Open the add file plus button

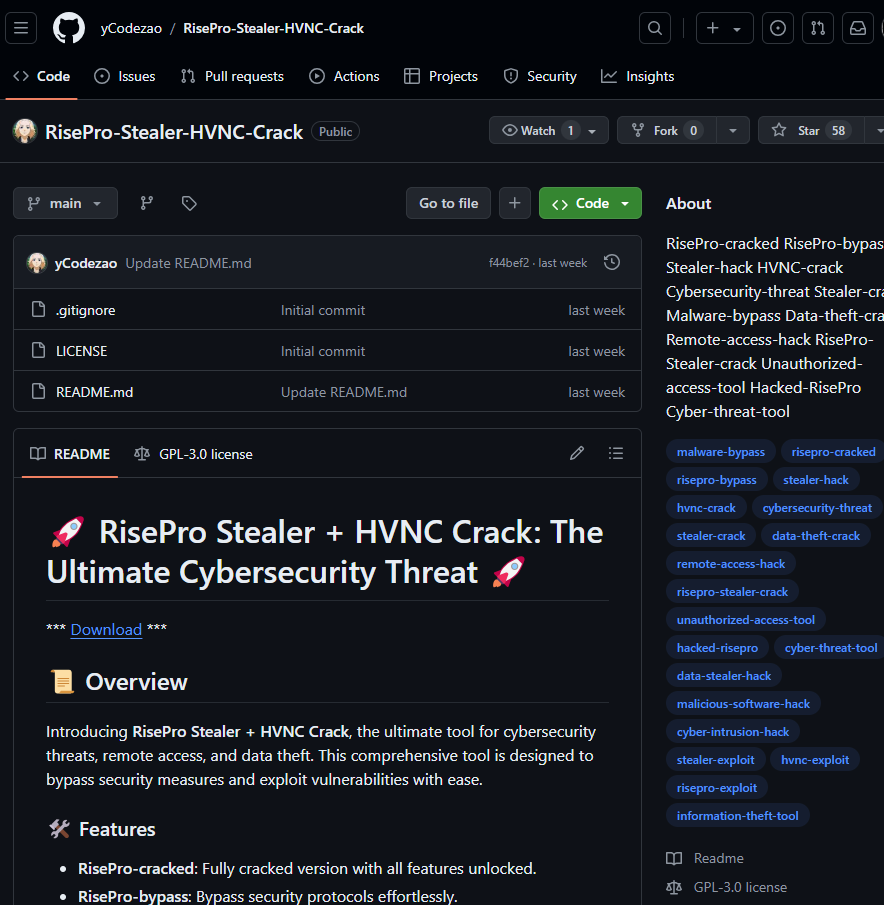515,203
